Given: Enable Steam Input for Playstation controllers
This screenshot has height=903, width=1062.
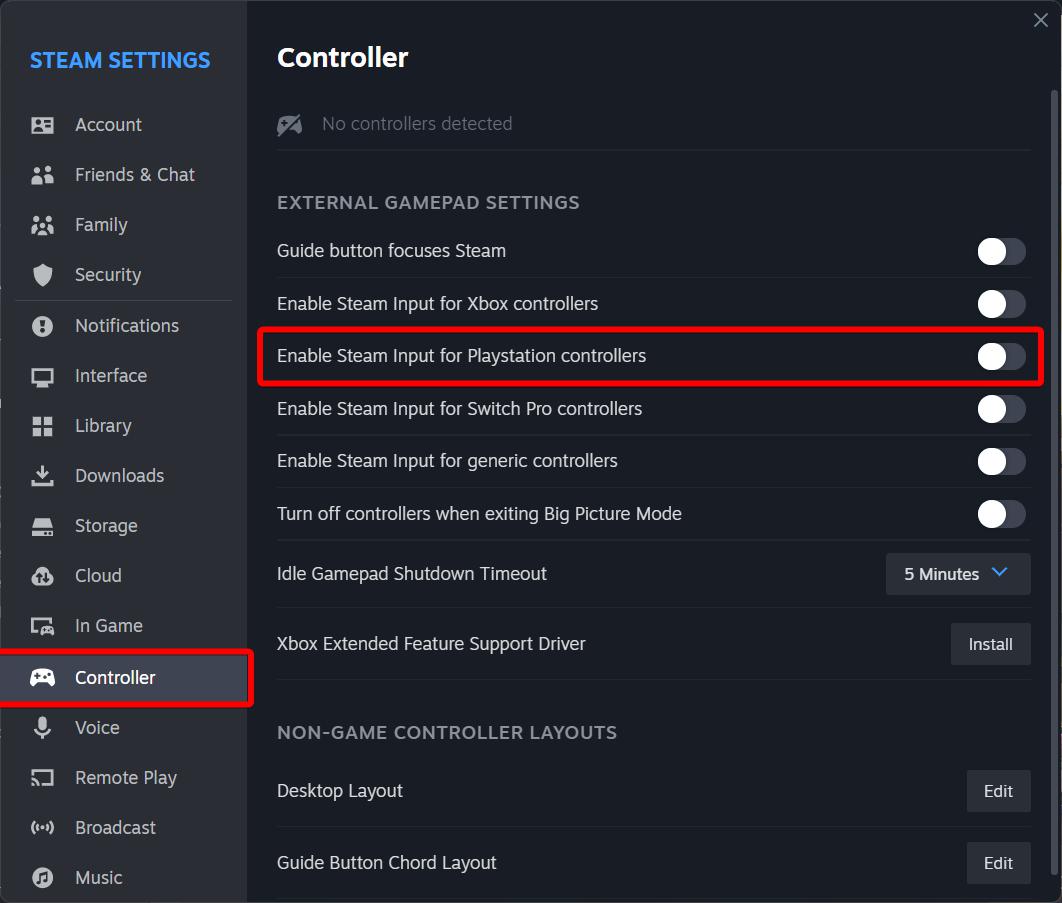Looking at the screenshot, I should pyautogui.click(x=1001, y=356).
